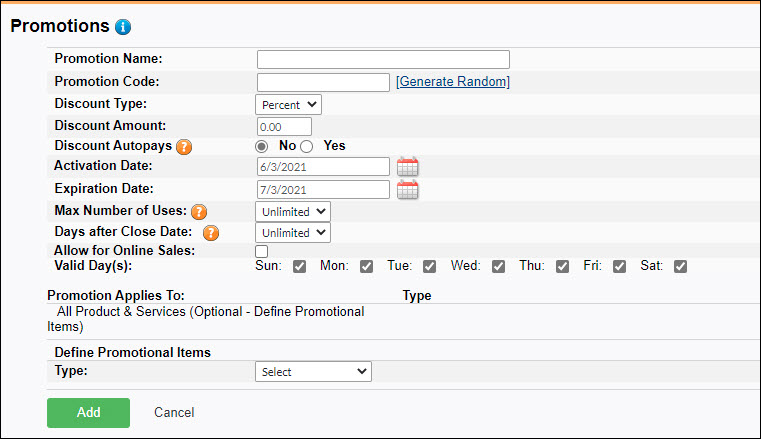Click the Promotion Name text field

383,60
